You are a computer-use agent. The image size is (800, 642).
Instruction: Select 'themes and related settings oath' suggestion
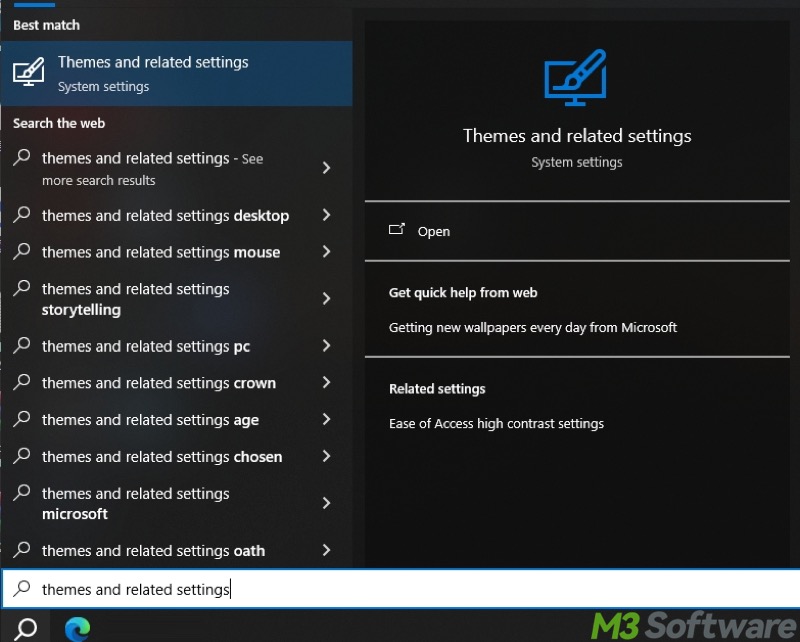pyautogui.click(x=177, y=550)
